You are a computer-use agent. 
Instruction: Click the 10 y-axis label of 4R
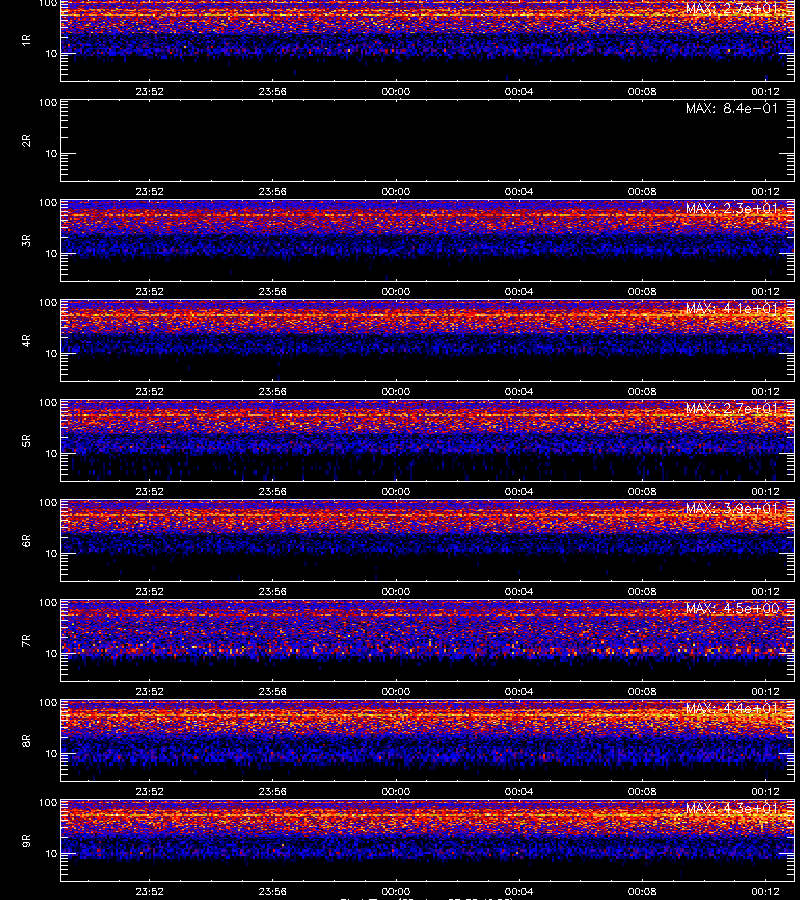51,354
